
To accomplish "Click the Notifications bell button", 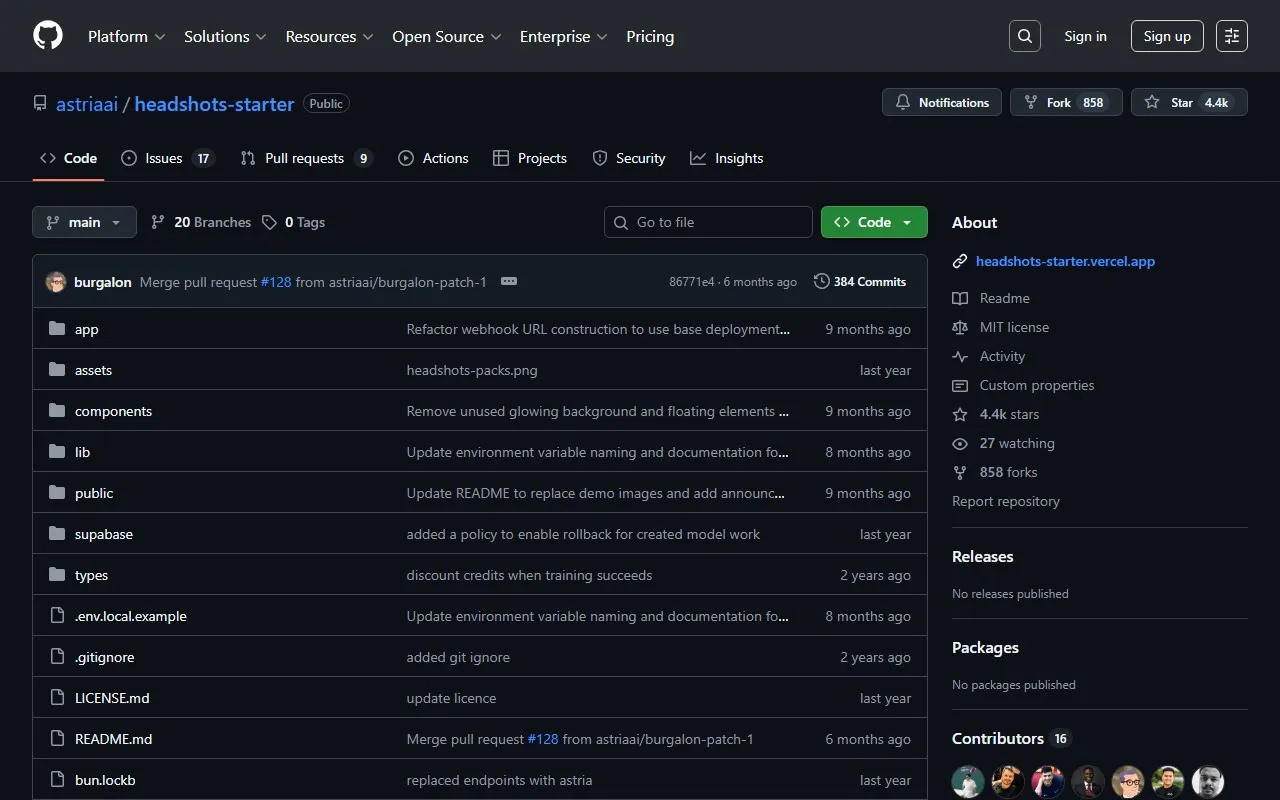I will [x=942, y=102].
